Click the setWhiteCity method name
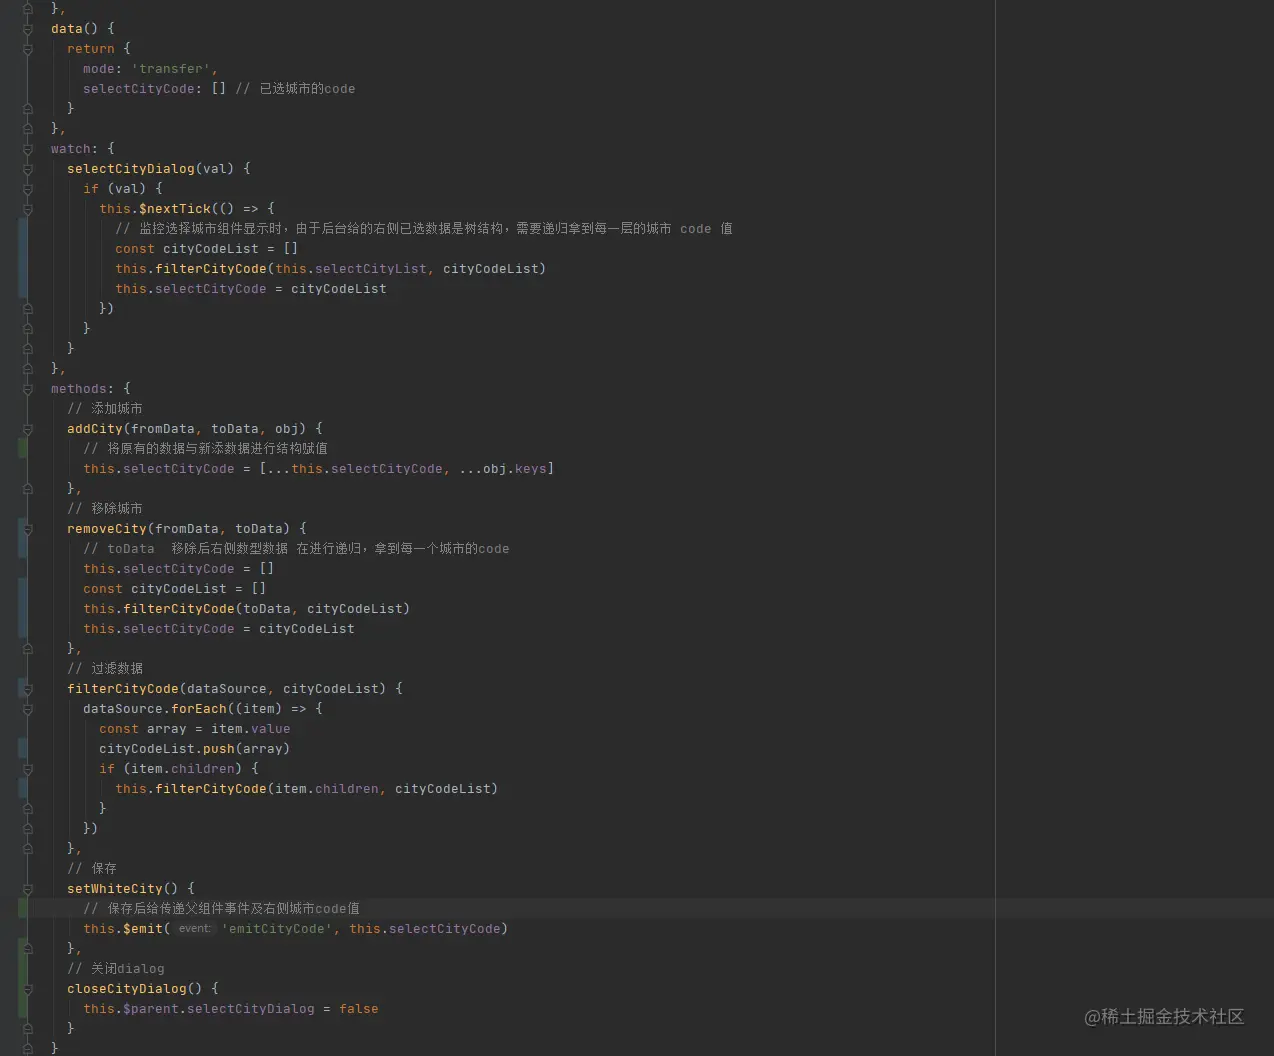This screenshot has height=1056, width=1274. (x=115, y=889)
